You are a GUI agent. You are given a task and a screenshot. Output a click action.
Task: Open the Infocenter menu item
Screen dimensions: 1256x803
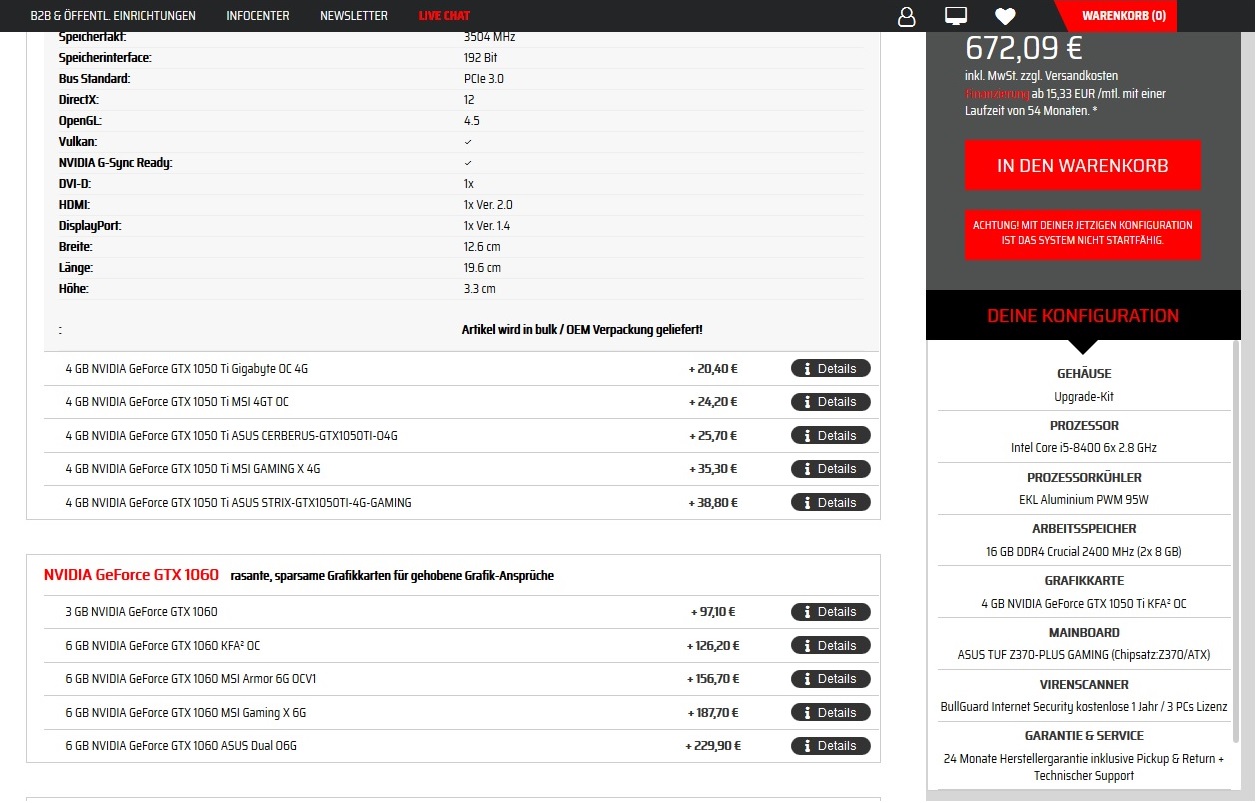pos(258,16)
